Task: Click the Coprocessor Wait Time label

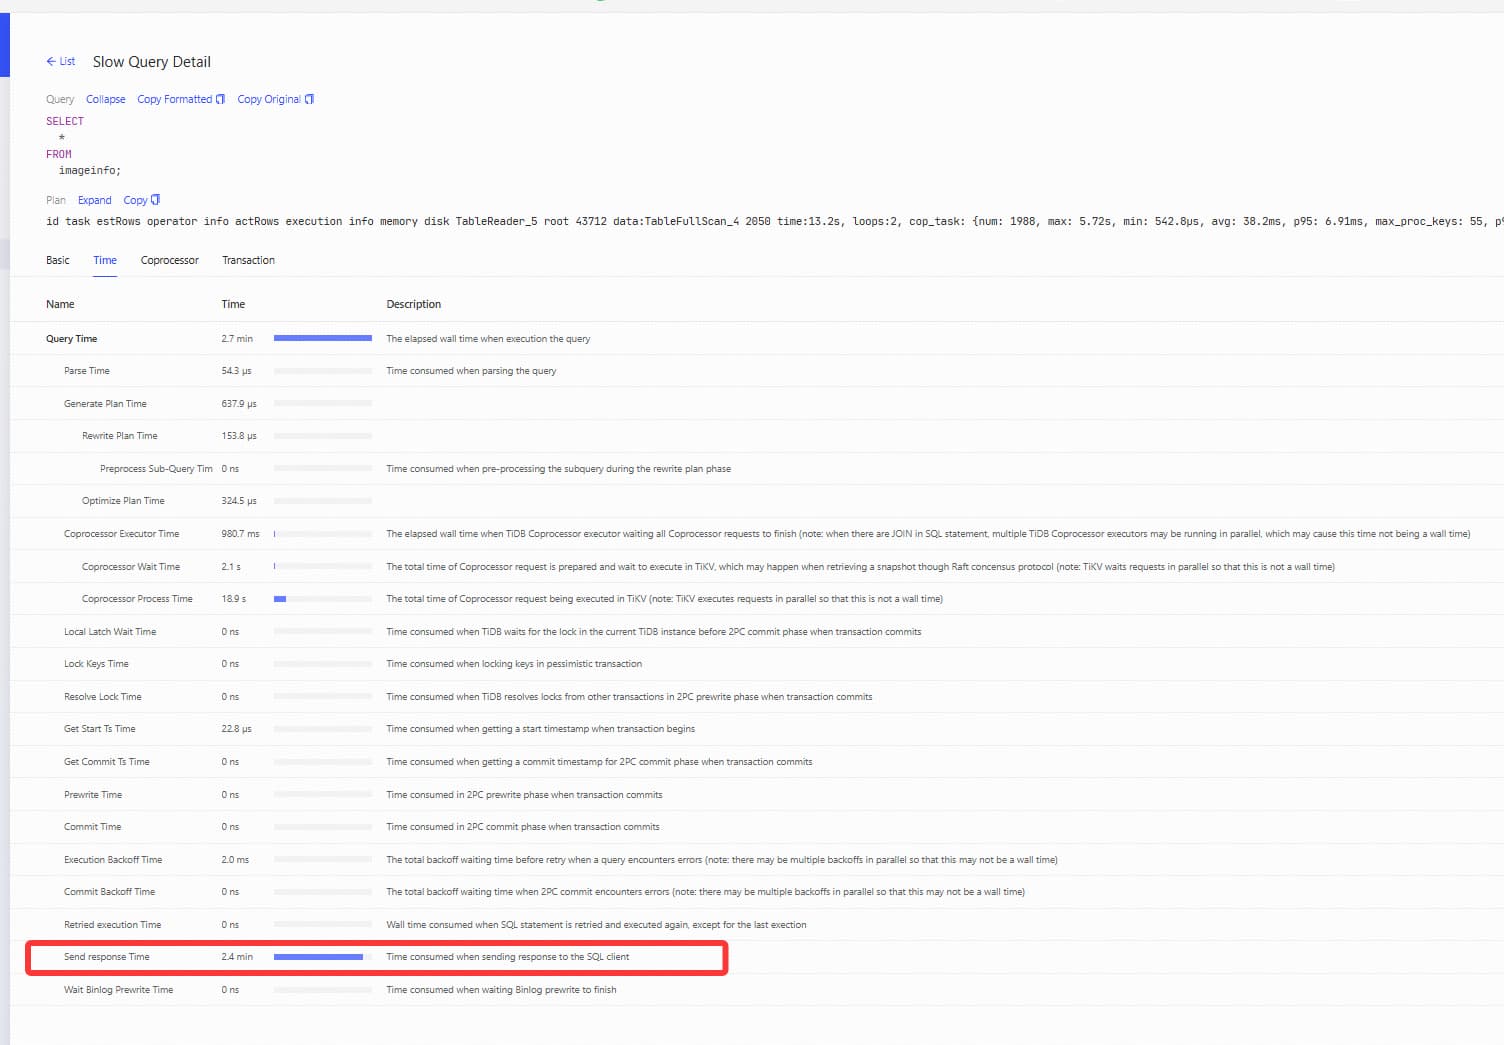Action: click(x=131, y=567)
